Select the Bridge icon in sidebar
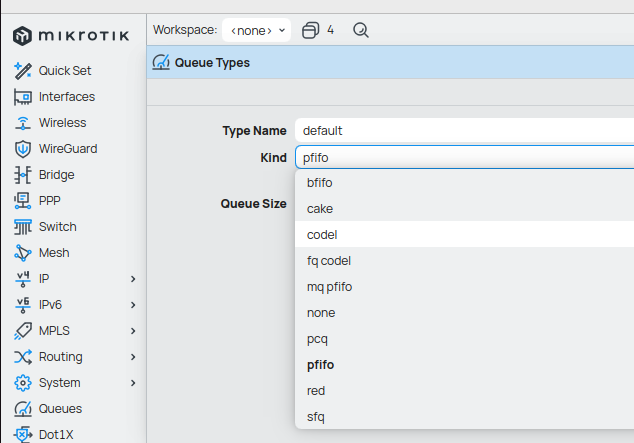 point(22,175)
